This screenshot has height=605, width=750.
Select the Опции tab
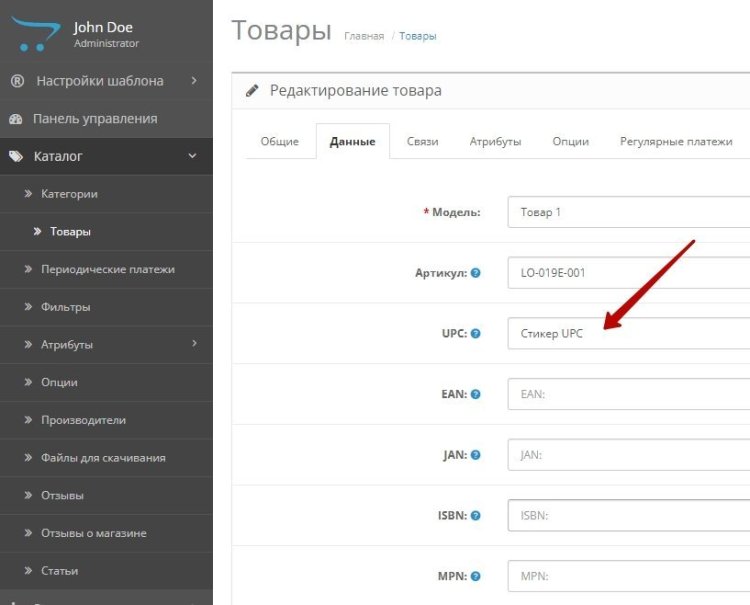(570, 142)
